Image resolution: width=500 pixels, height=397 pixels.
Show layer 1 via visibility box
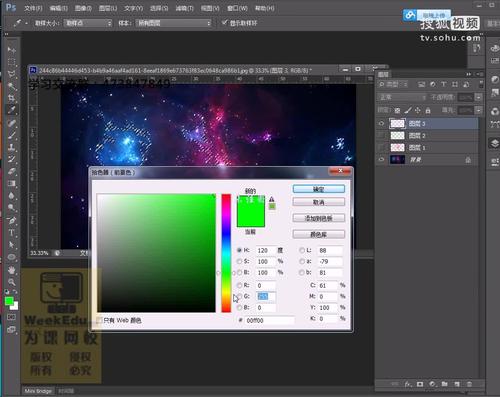[381, 148]
